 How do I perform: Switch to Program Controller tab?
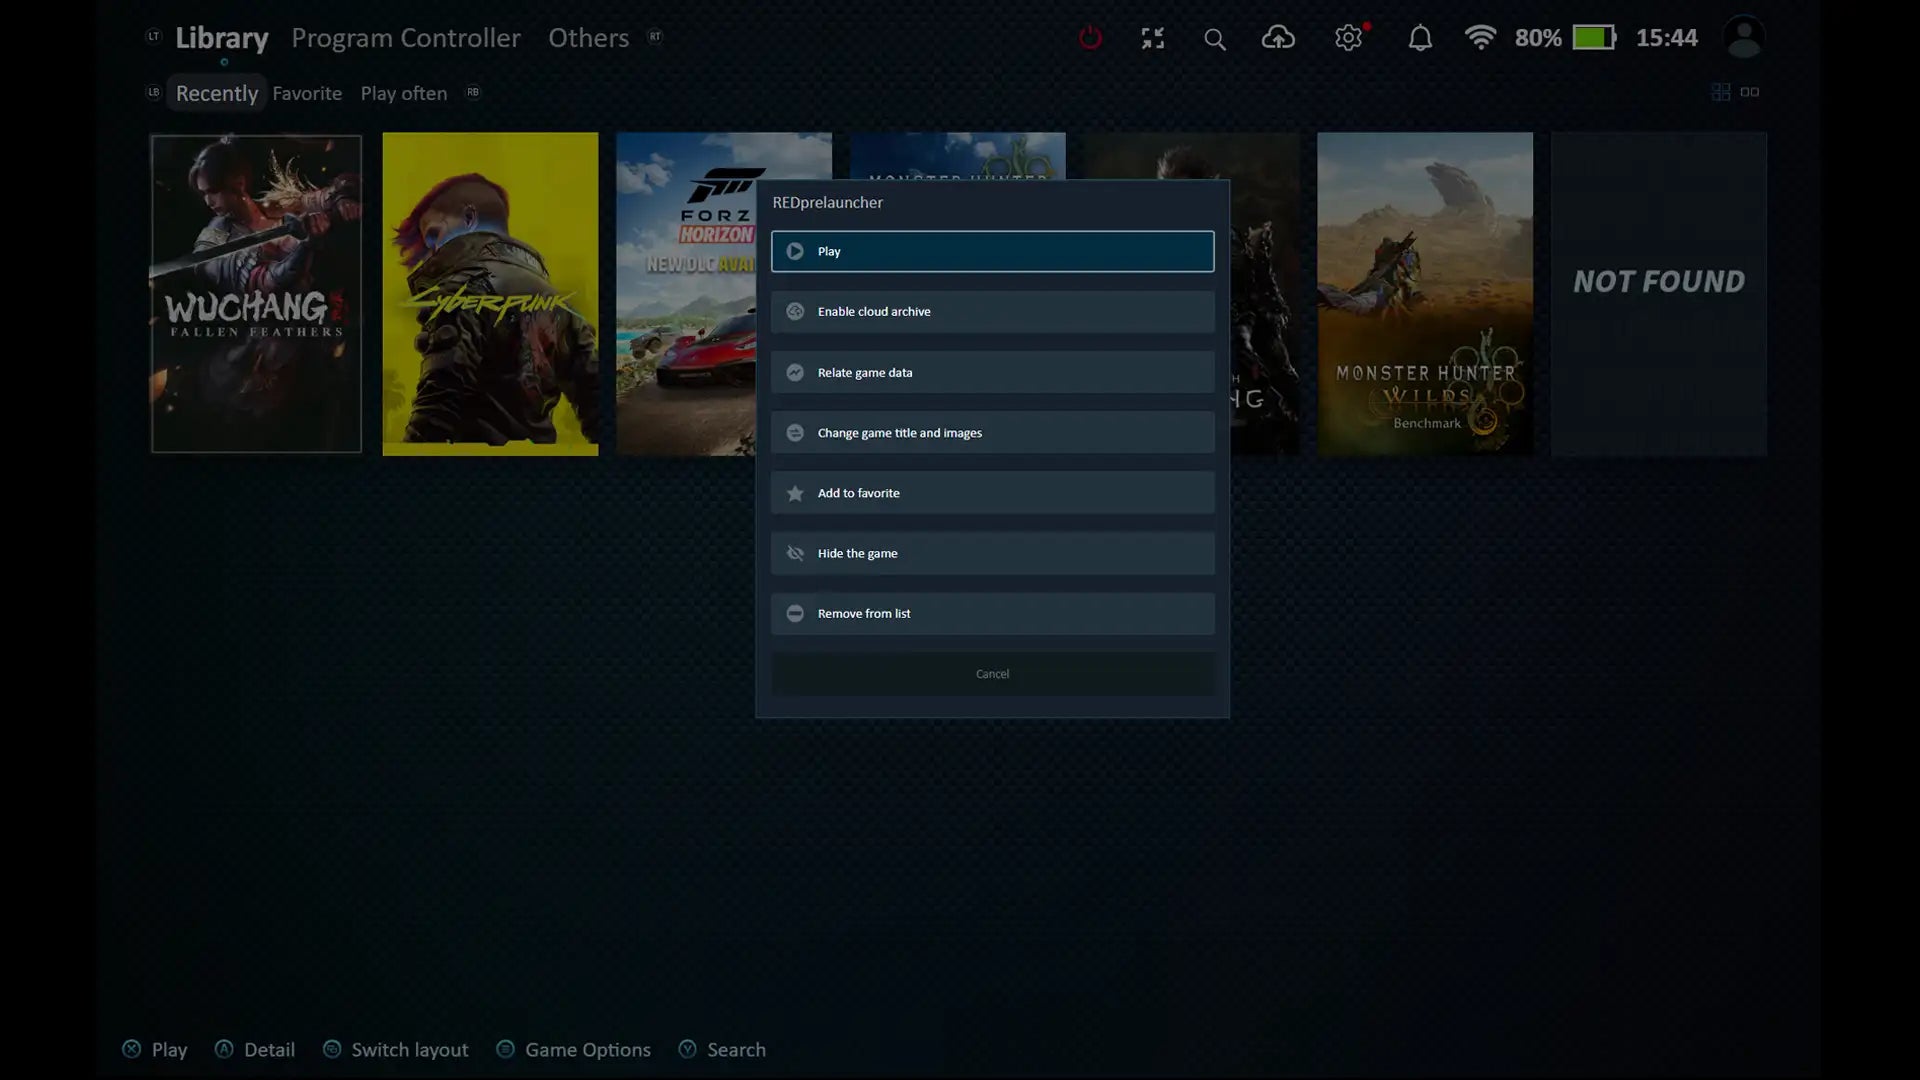[406, 38]
